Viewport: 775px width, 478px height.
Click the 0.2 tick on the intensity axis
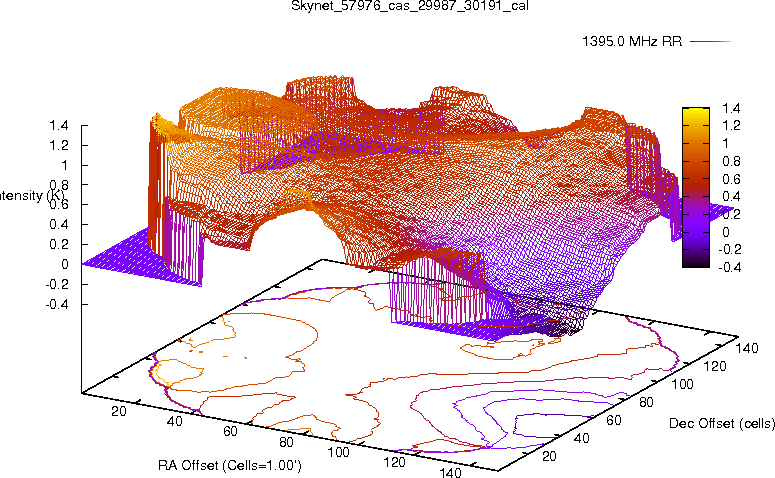pyautogui.click(x=58, y=244)
